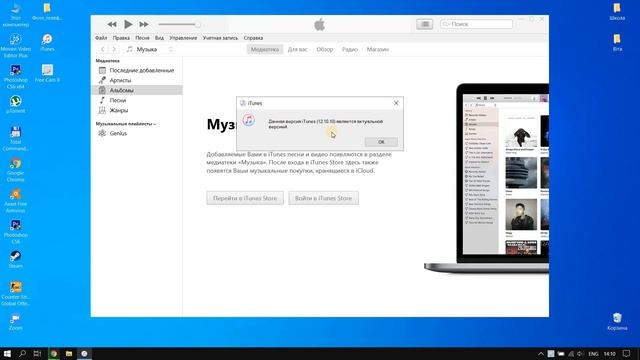Click the iTunes taskbar button
640x360 pixels.
(x=84, y=353)
